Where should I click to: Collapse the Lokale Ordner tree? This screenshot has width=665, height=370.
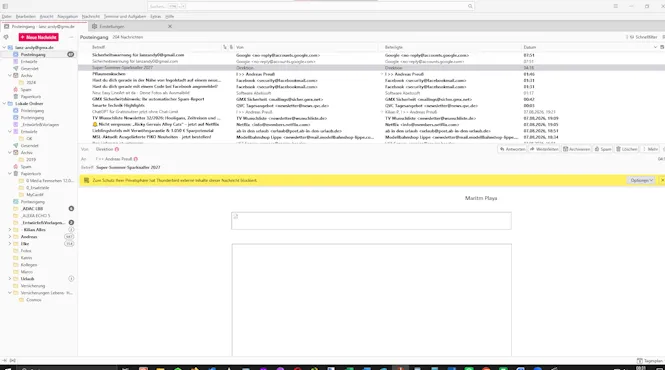(x=5, y=104)
